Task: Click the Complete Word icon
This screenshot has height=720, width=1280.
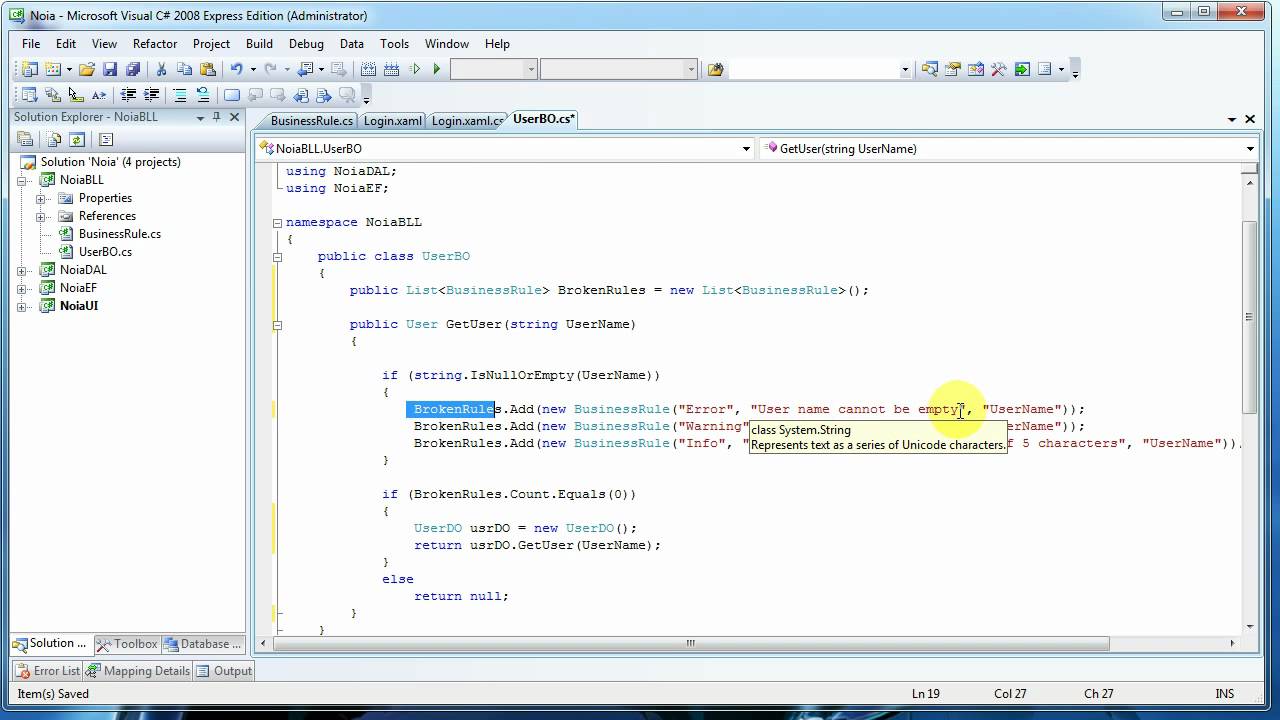Action: tap(98, 95)
